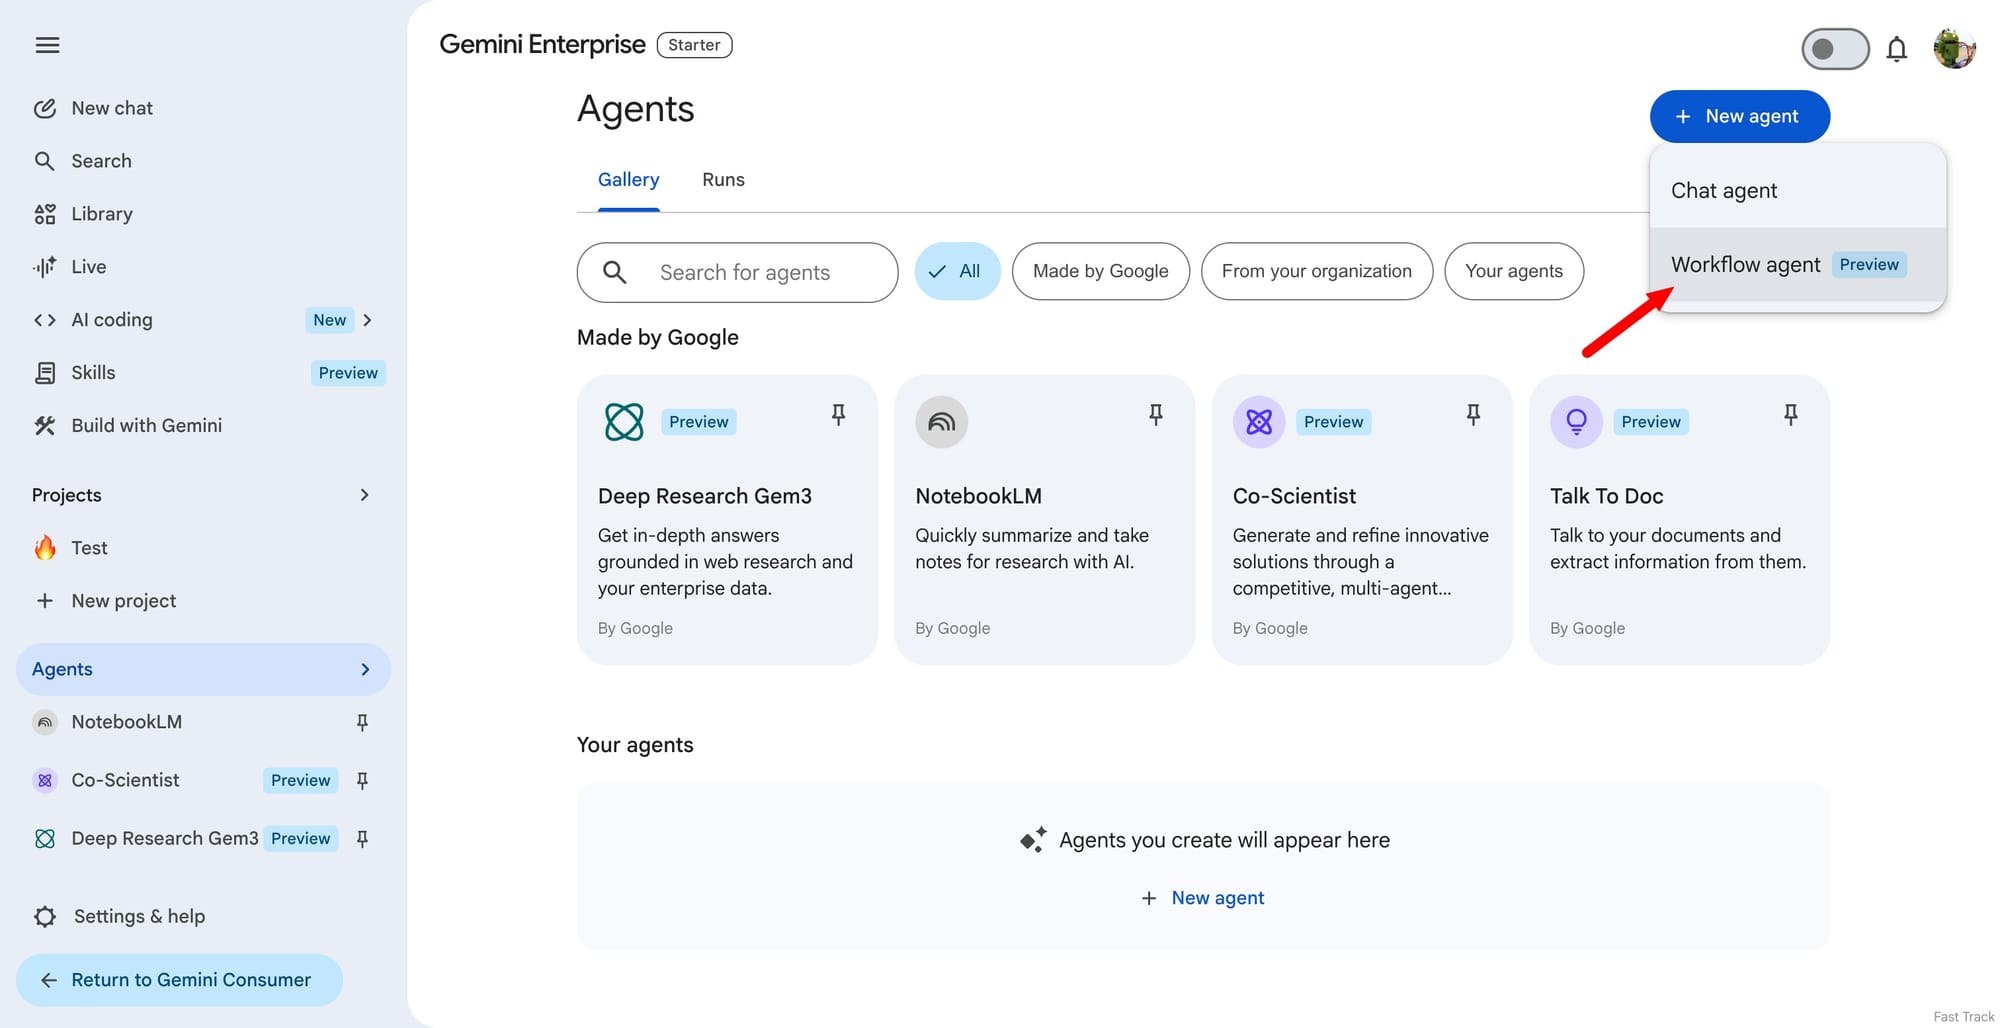
Task: Open the hamburger main menu
Action: [47, 45]
